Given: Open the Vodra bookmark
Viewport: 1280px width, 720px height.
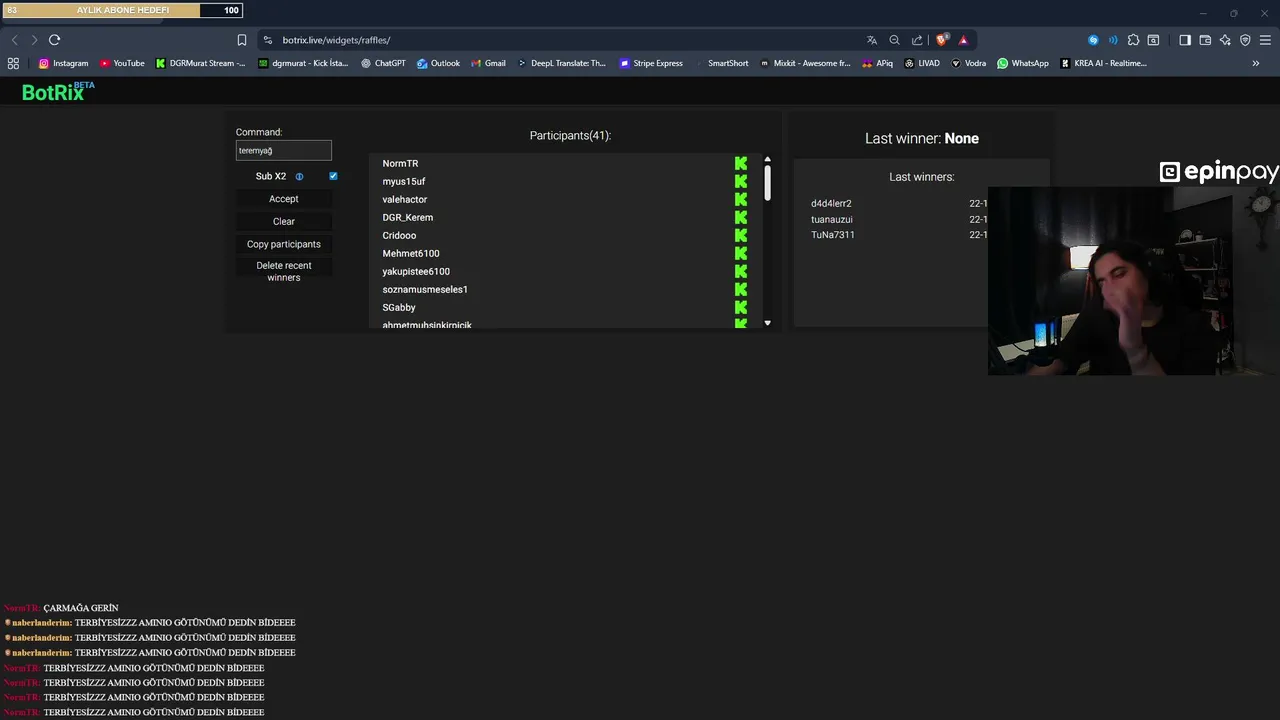Looking at the screenshot, I should point(968,63).
